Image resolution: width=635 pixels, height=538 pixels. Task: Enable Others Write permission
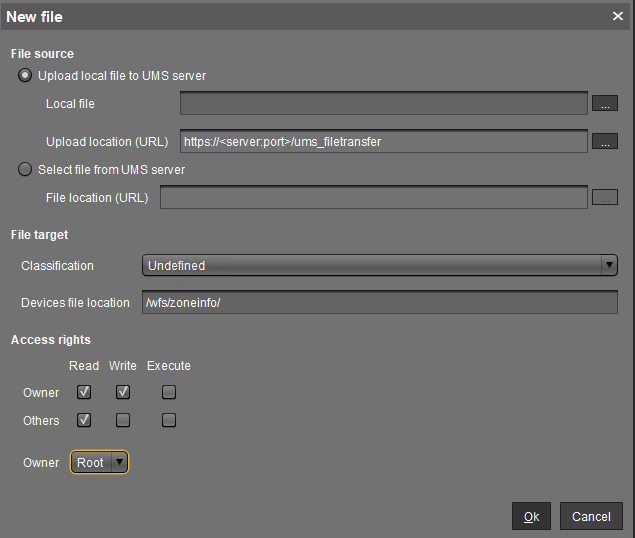[123, 420]
